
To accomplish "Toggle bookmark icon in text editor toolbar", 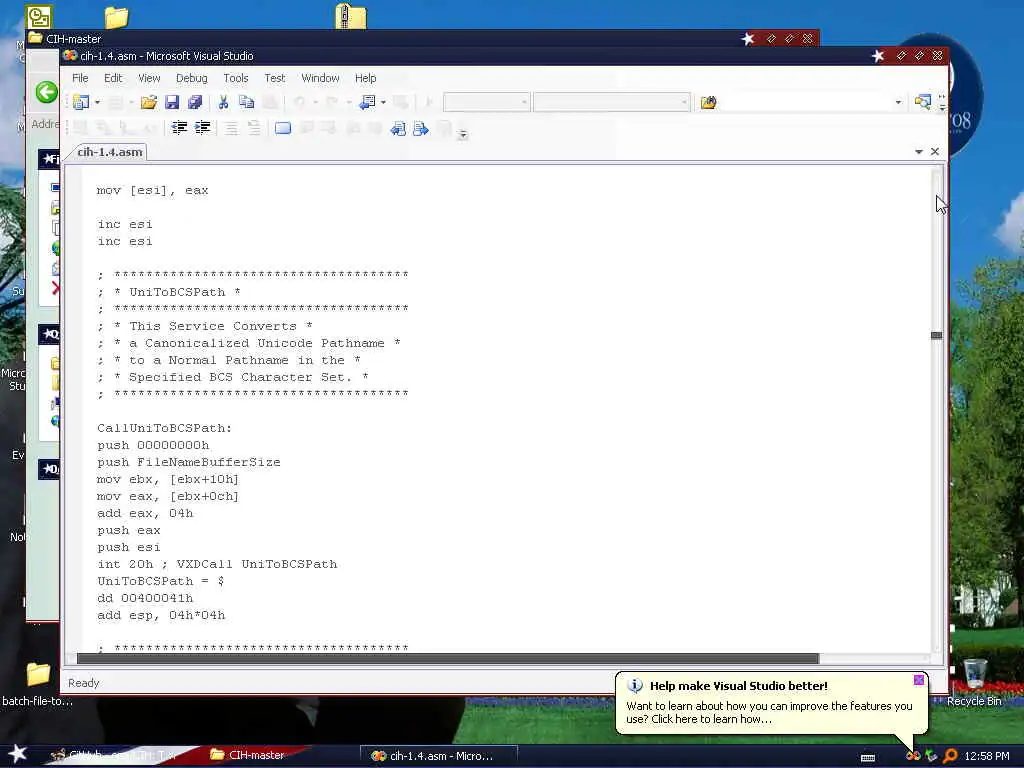I will coord(283,127).
